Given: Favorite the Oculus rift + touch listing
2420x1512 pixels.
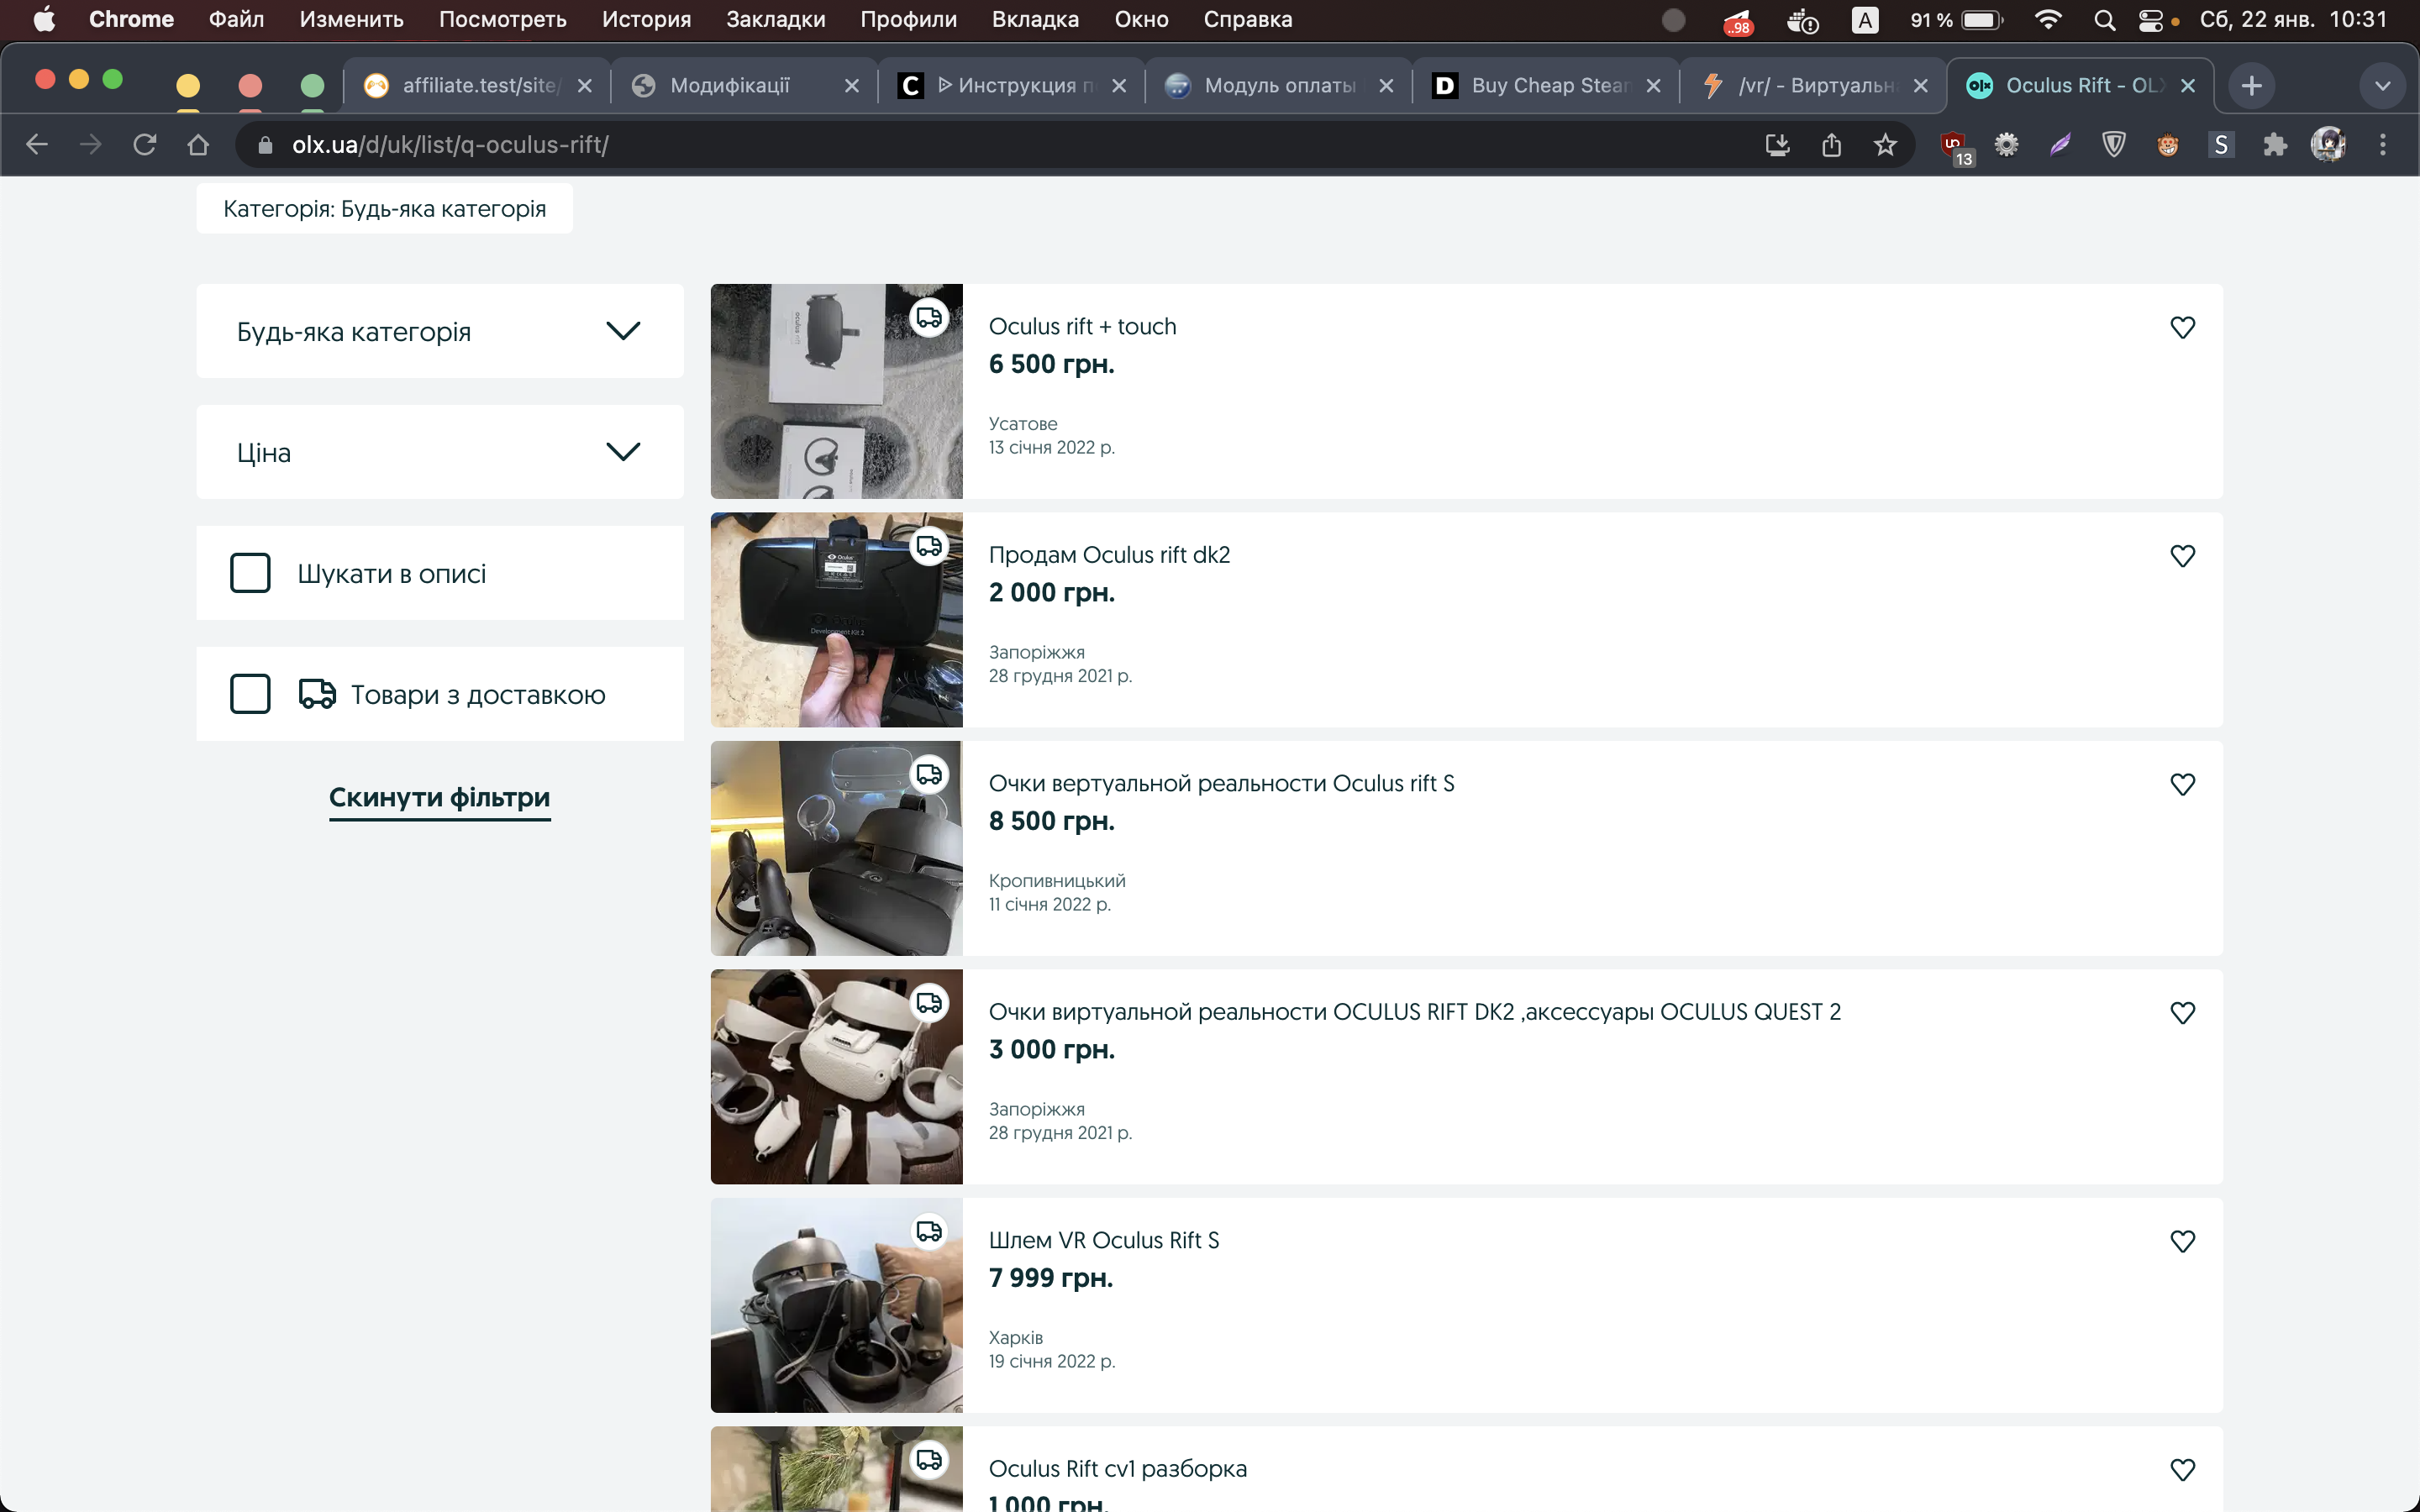Looking at the screenshot, I should click(2182, 327).
